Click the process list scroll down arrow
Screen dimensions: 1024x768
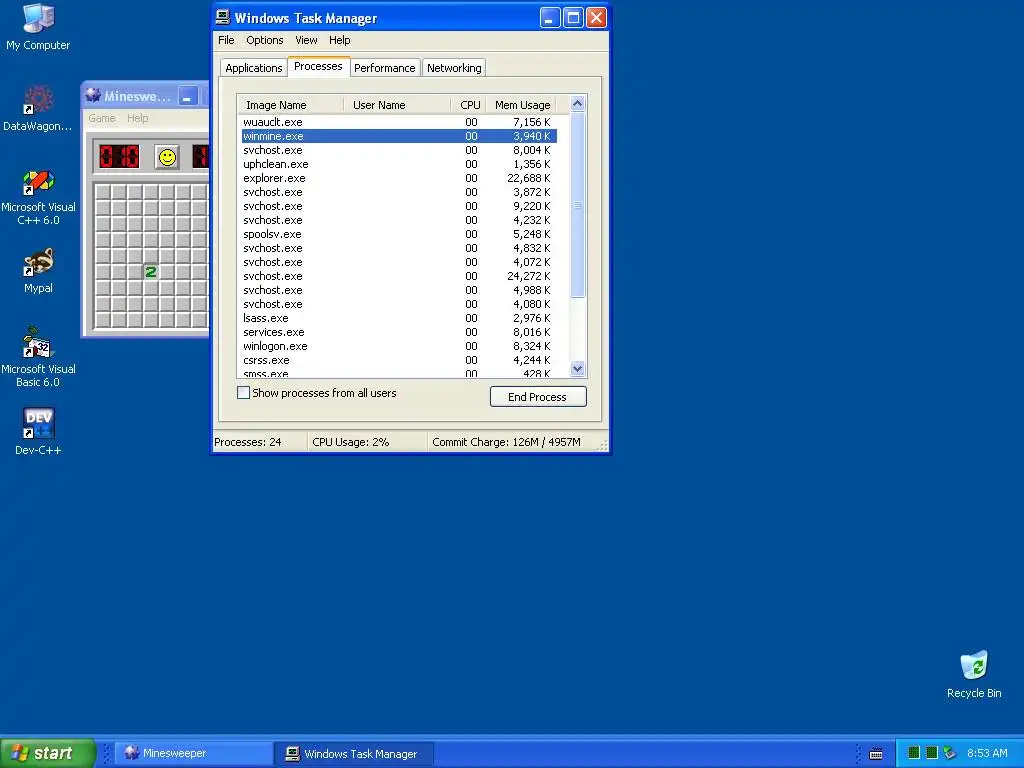(577, 368)
